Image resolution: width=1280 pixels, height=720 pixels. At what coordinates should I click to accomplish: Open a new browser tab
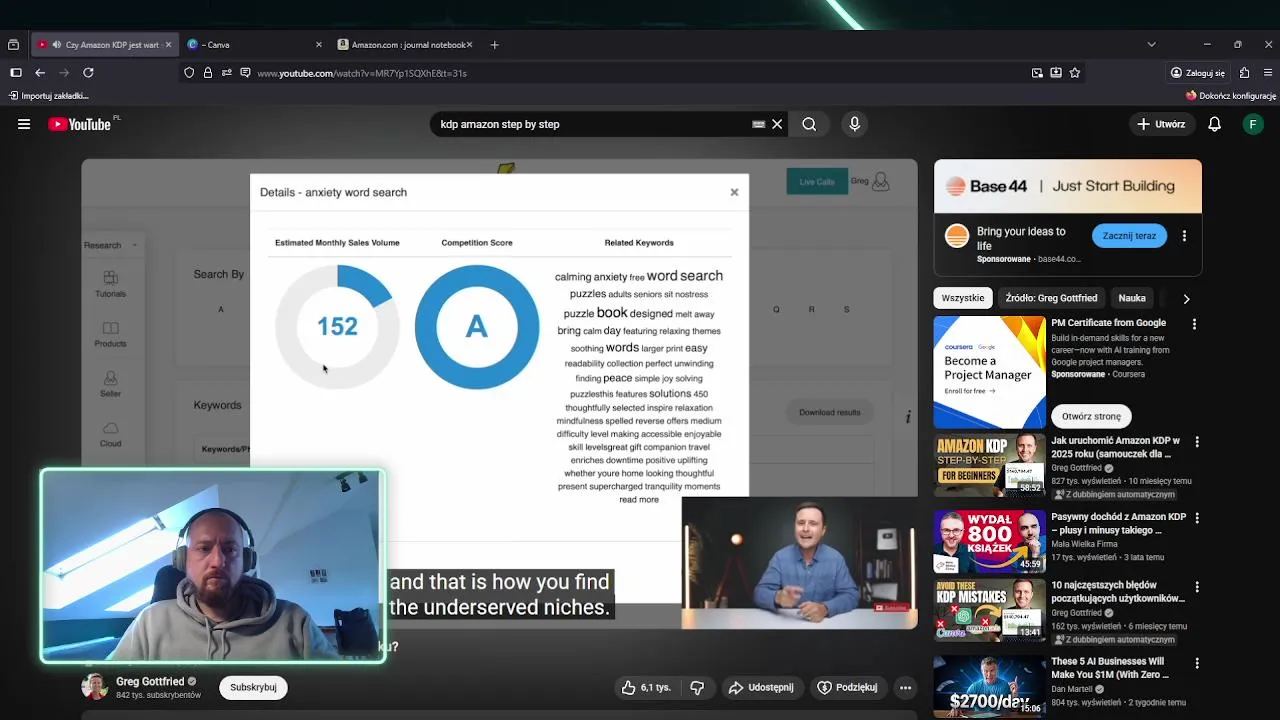494,45
